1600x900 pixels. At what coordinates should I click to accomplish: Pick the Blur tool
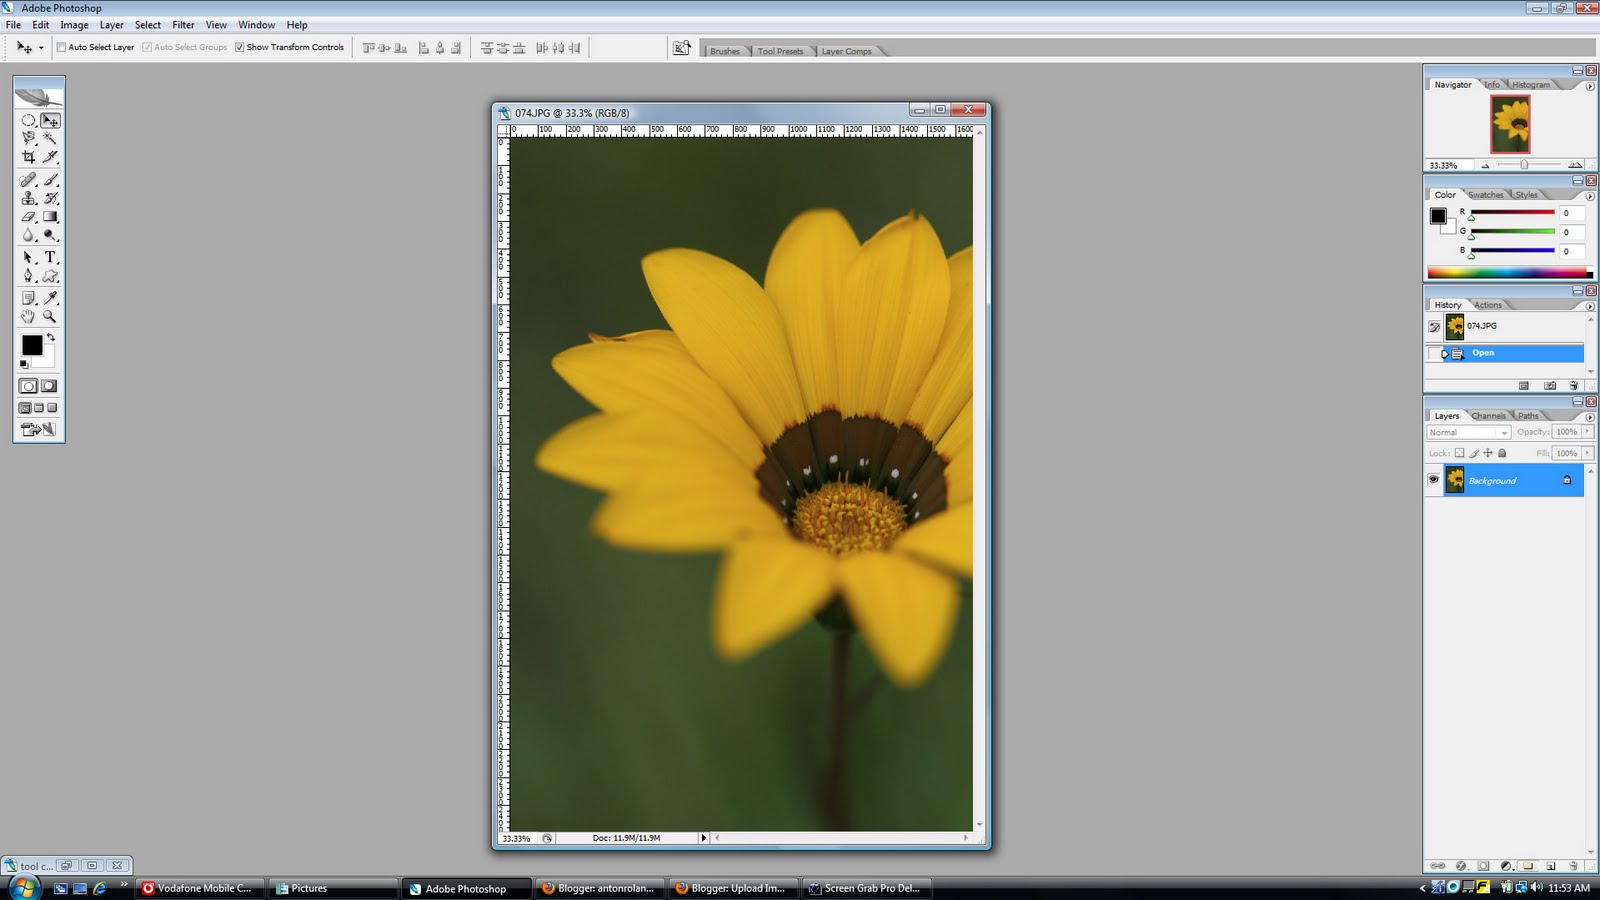pyautogui.click(x=28, y=235)
